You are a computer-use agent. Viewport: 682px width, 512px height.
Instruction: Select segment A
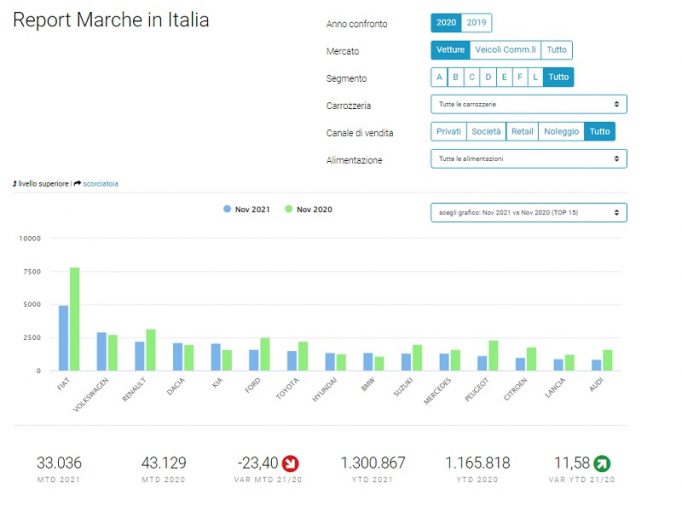(439, 77)
